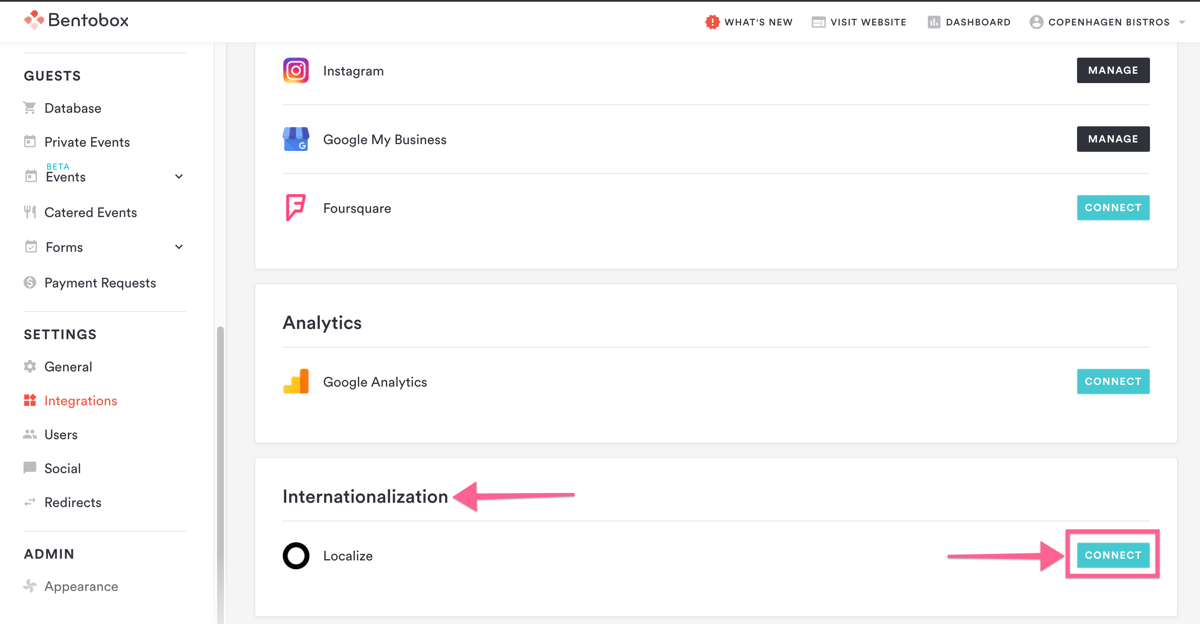Viewport: 1200px width, 624px height.
Task: Open Social settings
Action: tap(62, 468)
